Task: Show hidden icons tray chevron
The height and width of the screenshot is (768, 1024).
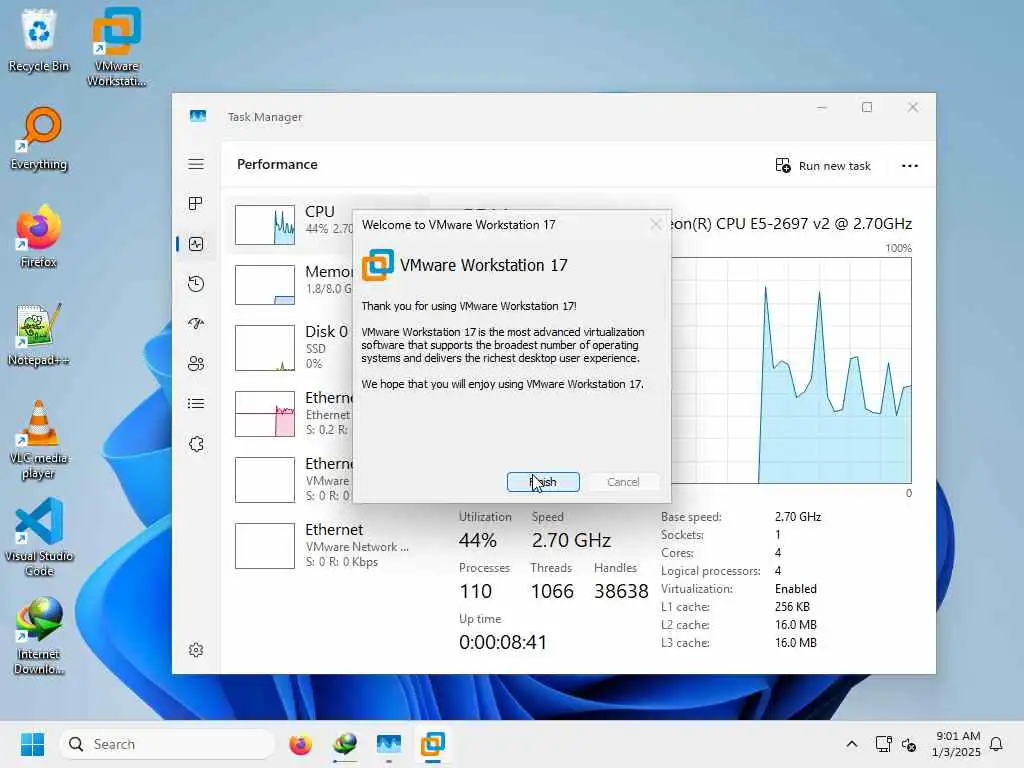Action: [852, 744]
